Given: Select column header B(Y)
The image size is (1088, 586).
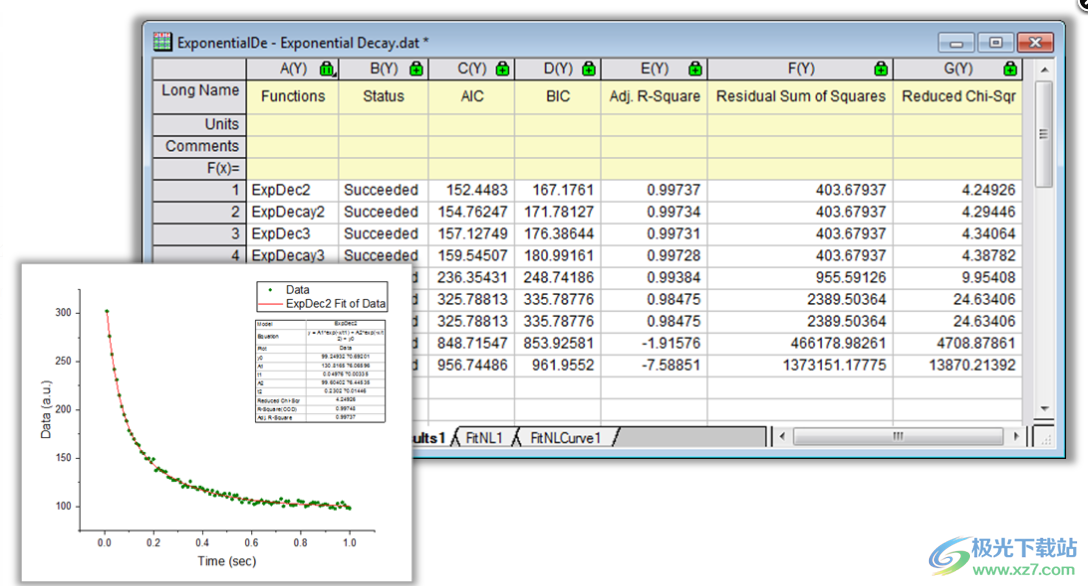Looking at the screenshot, I should (x=383, y=69).
